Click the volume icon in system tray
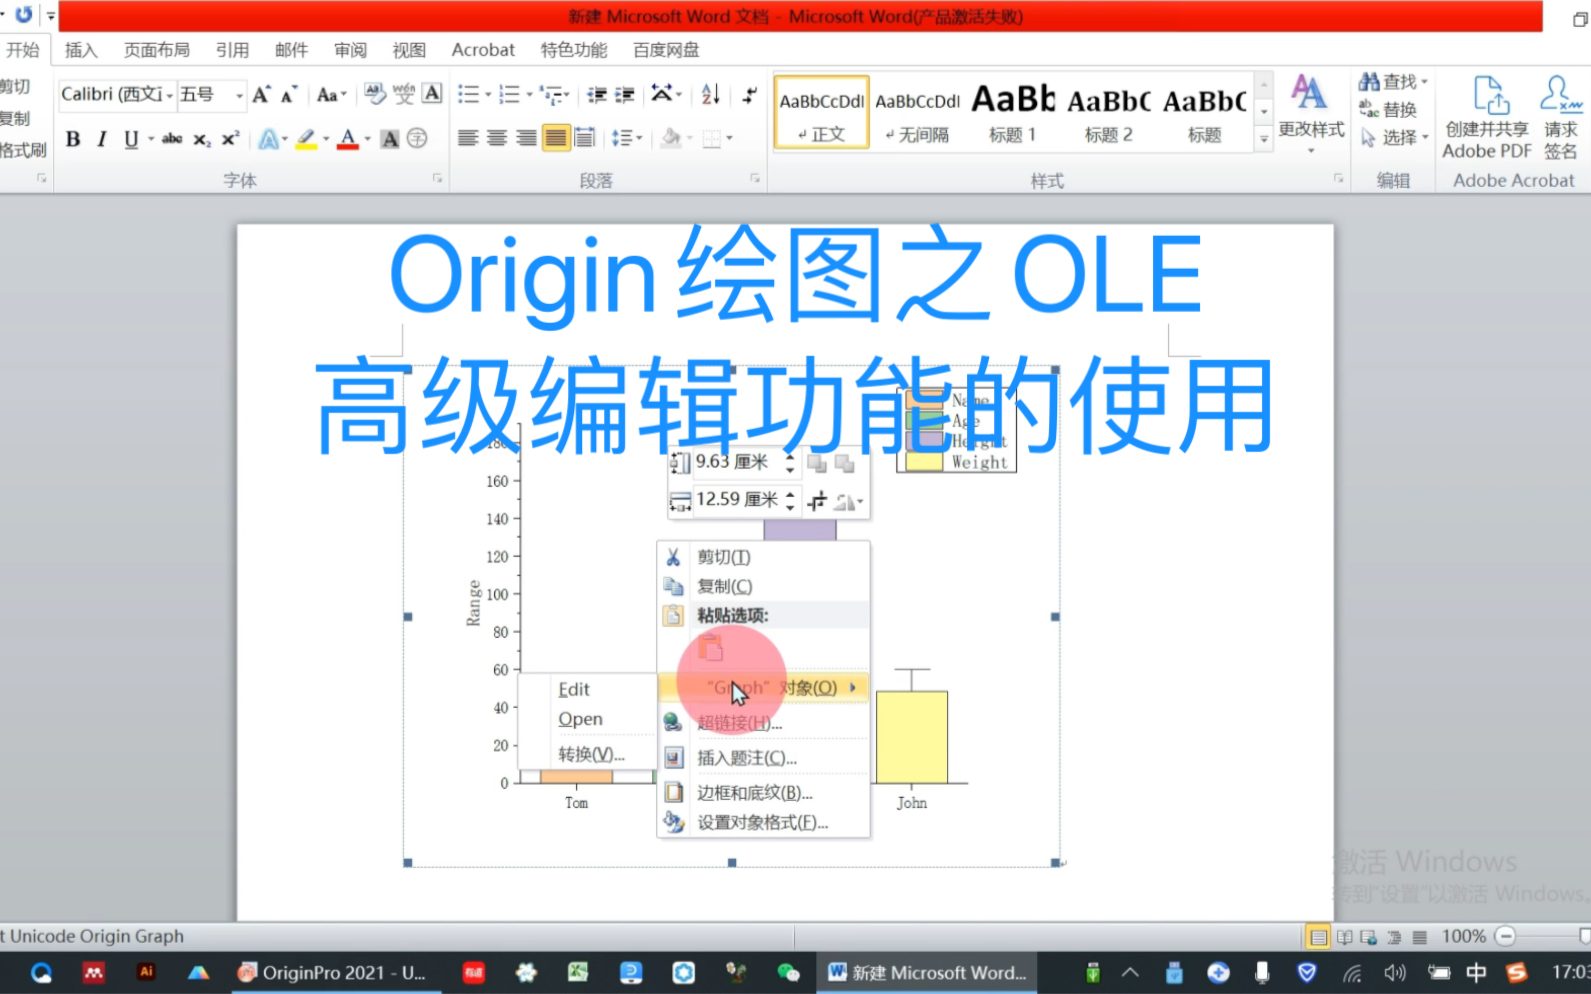This screenshot has height=994, width=1591. click(x=1394, y=972)
